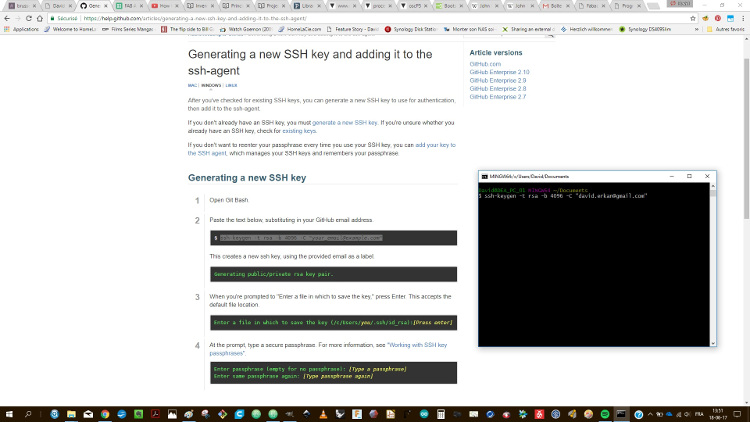Click the red extension icon in Chrome toolbar
Image resolution: width=750 pixels, height=422 pixels.
[718, 18]
